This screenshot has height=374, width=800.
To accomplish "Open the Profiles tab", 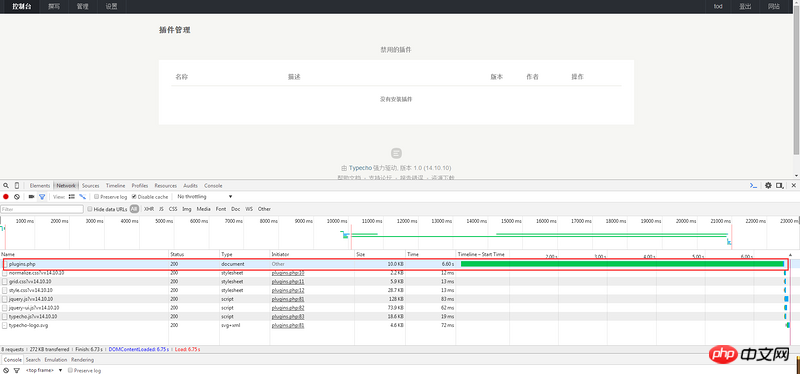I will 140,186.
